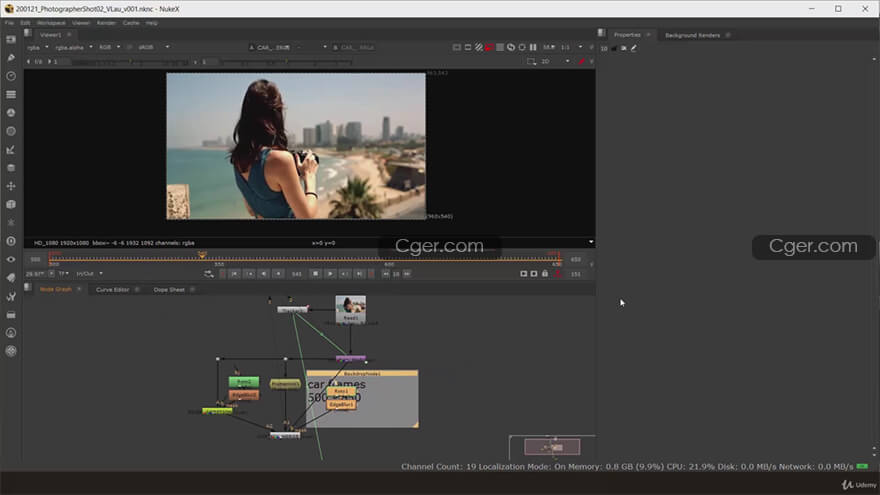The image size is (880, 495).
Task: Open the Workspace menu
Action: point(51,22)
